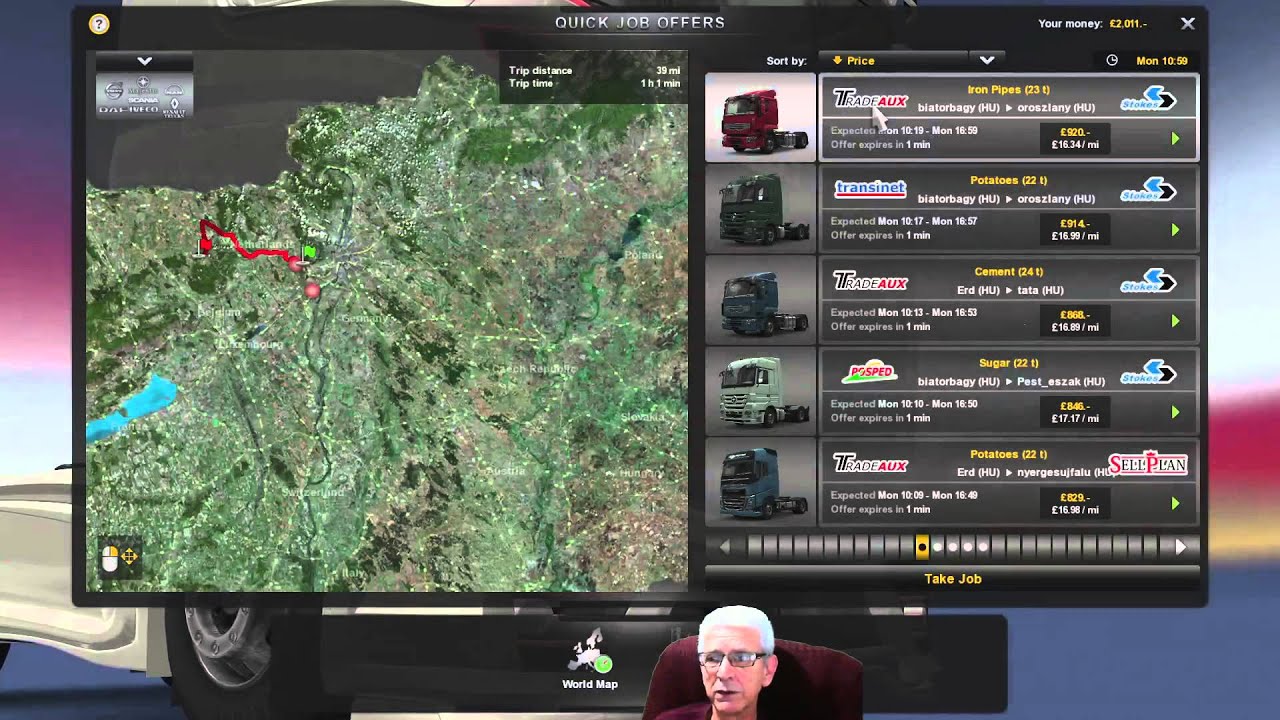Select the teal truck thumbnail for Potatoes nyergesujfalu
The image size is (1280, 720).
760,481
